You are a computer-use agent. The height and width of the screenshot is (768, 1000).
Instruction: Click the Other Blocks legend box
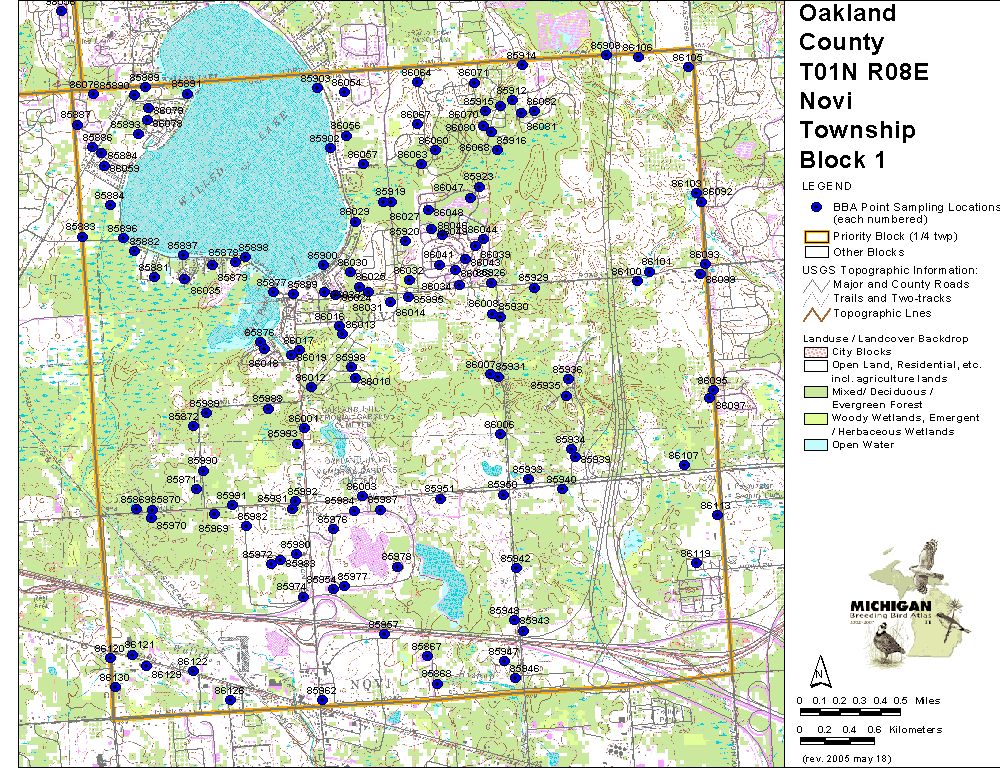click(815, 252)
